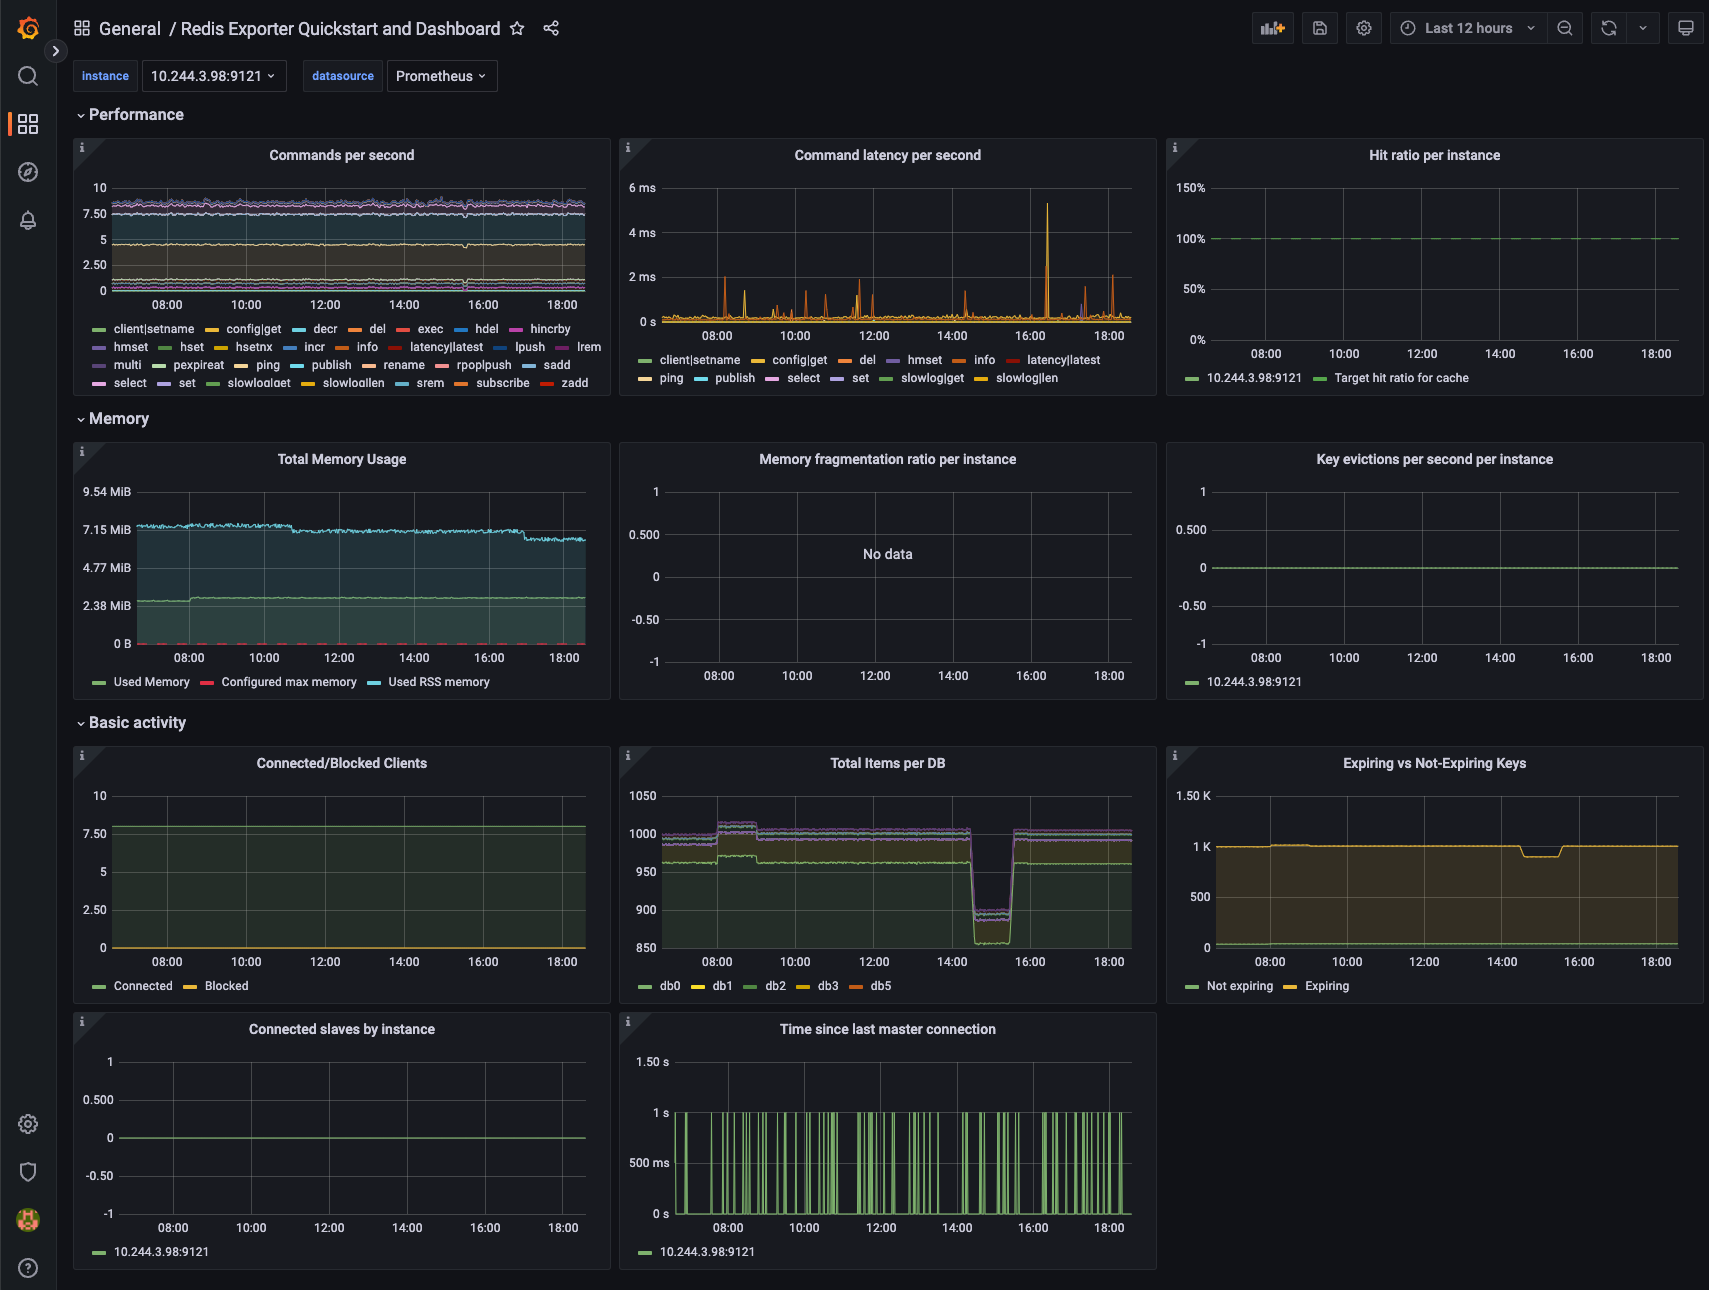Click the hincrby legend color swatch

click(516, 330)
